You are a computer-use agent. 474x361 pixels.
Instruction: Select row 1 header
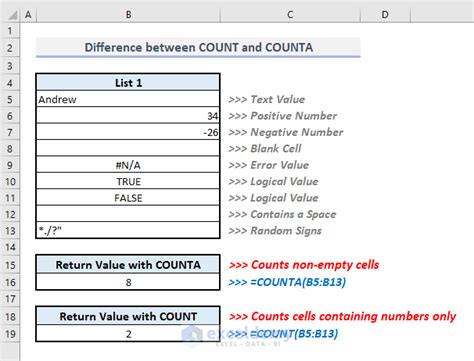[x=10, y=31]
